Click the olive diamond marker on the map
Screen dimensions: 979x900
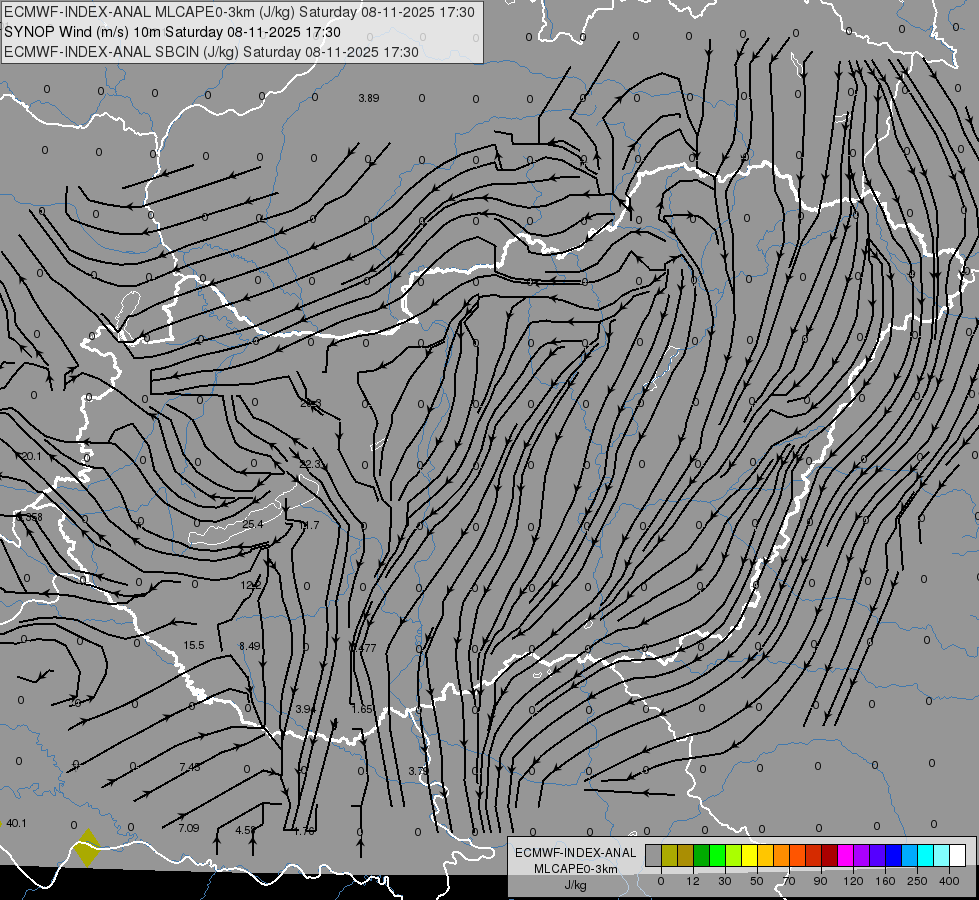pyautogui.click(x=87, y=848)
